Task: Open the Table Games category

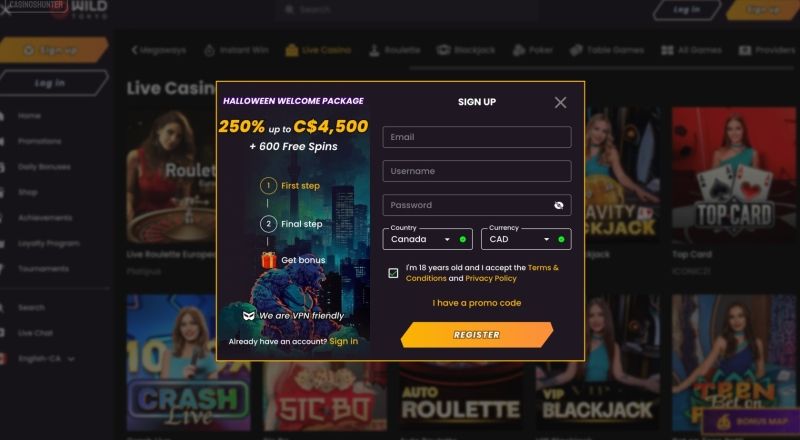Action: click(x=607, y=50)
